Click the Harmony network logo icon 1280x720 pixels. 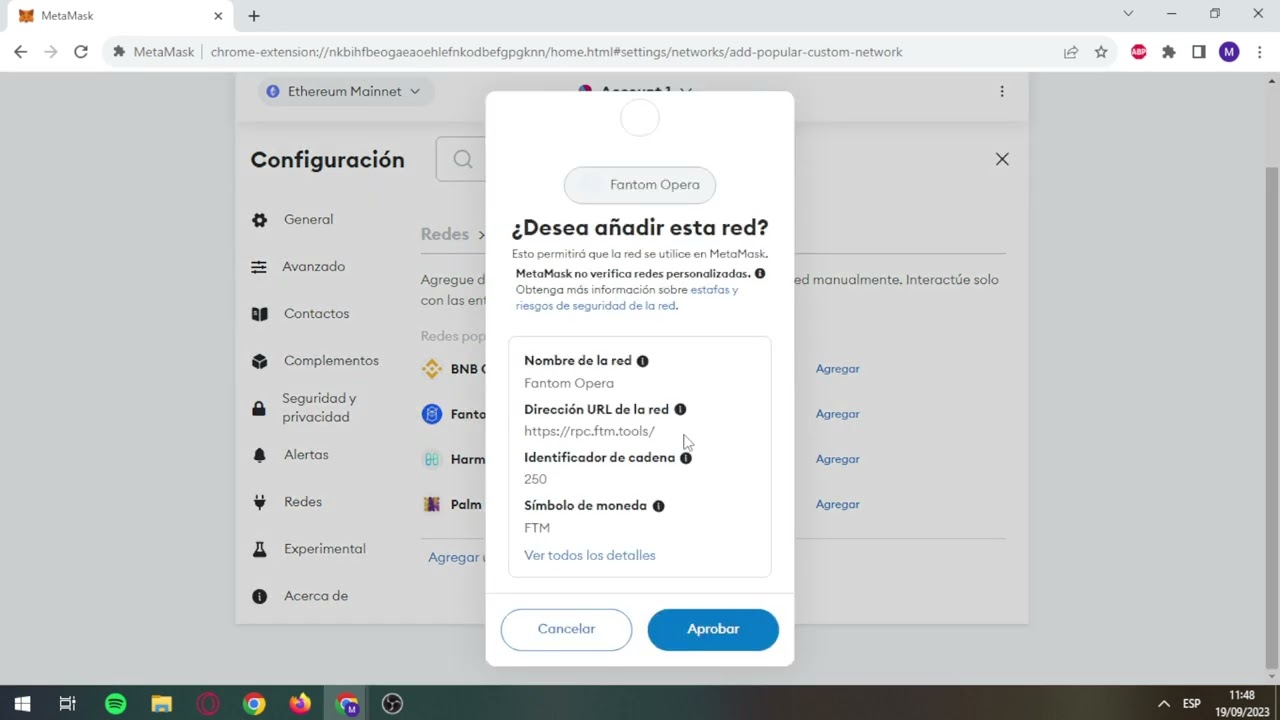click(432, 459)
